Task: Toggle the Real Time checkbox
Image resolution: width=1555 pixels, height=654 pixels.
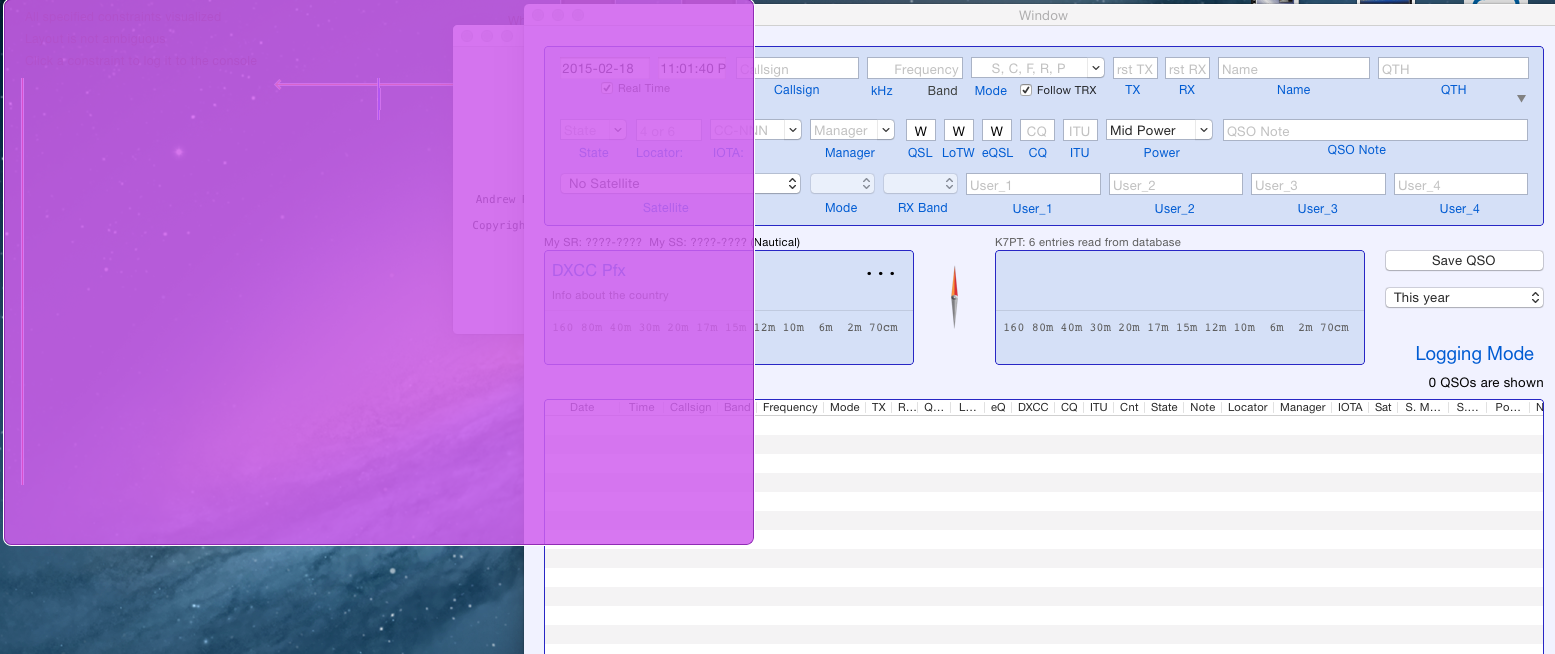Action: click(x=607, y=88)
